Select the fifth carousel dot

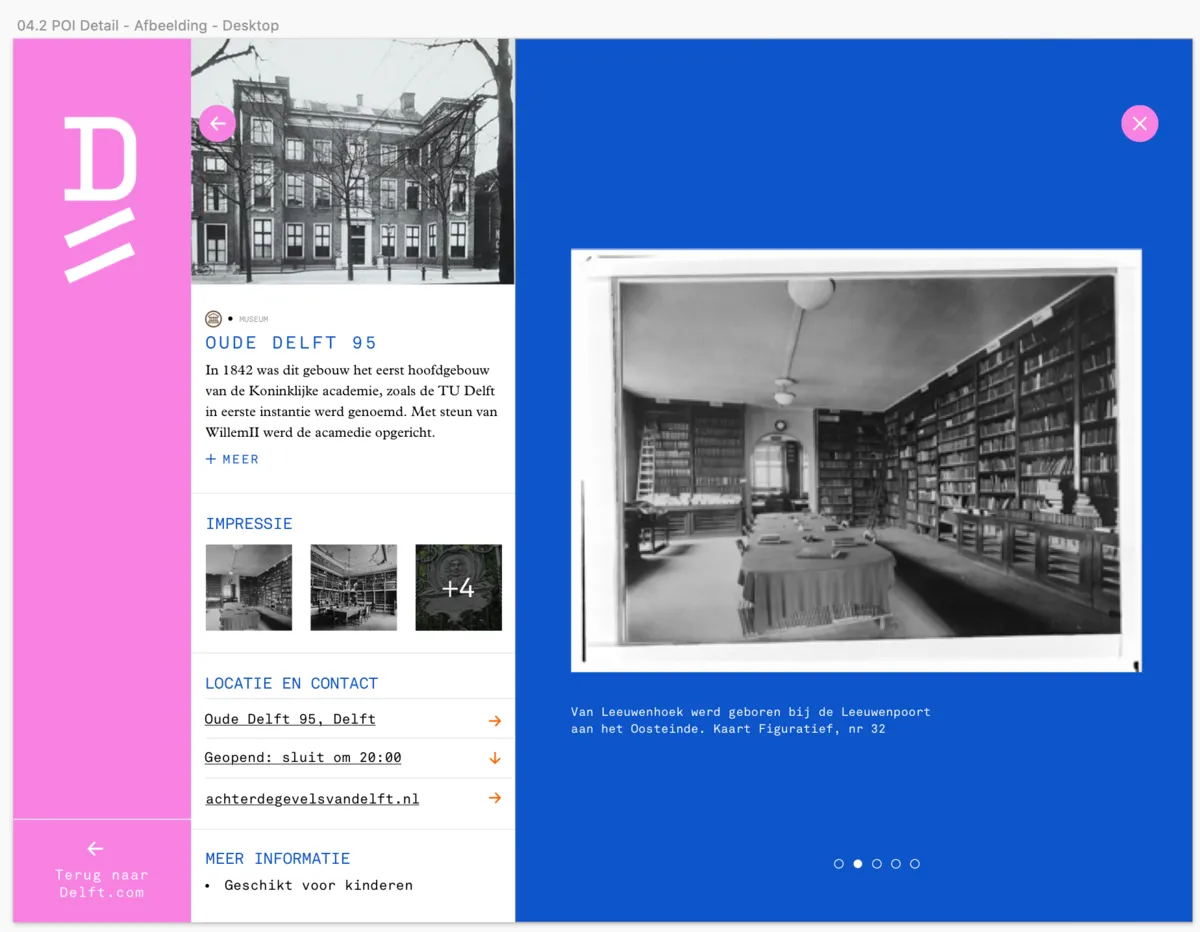(x=915, y=864)
